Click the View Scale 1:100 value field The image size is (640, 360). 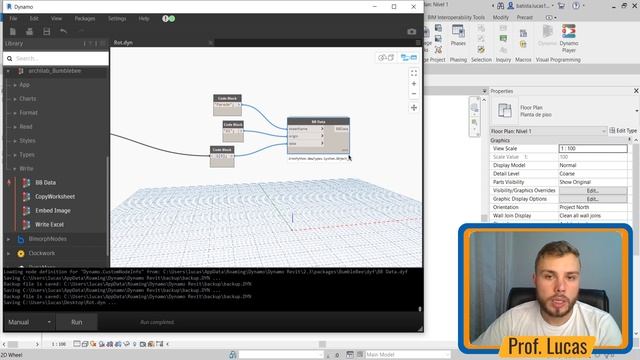pyautogui.click(x=593, y=149)
